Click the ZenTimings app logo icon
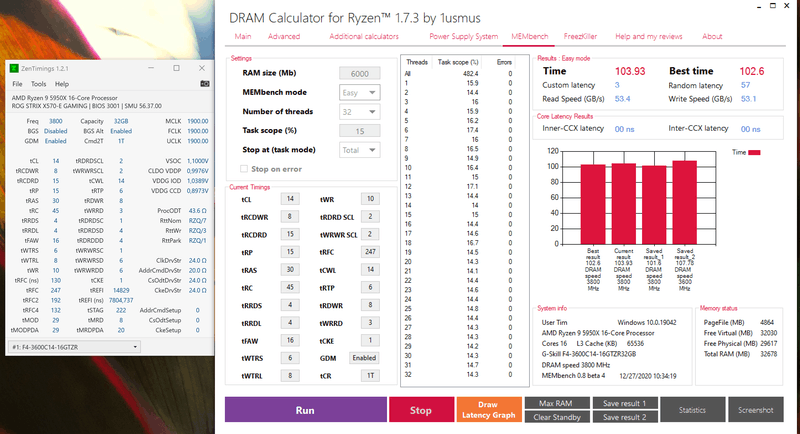 (x=14, y=68)
